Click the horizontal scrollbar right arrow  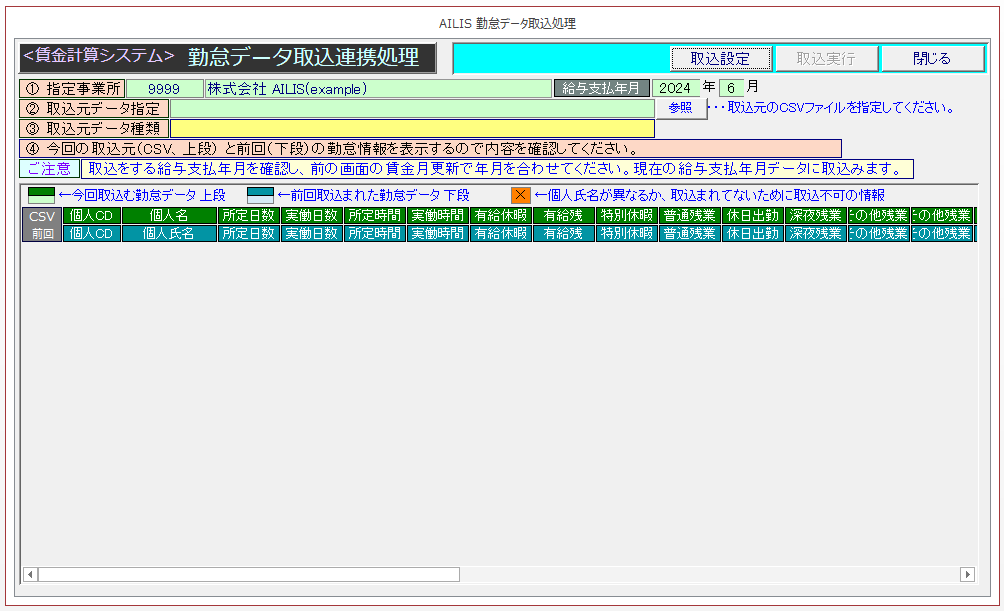pyautogui.click(x=967, y=574)
